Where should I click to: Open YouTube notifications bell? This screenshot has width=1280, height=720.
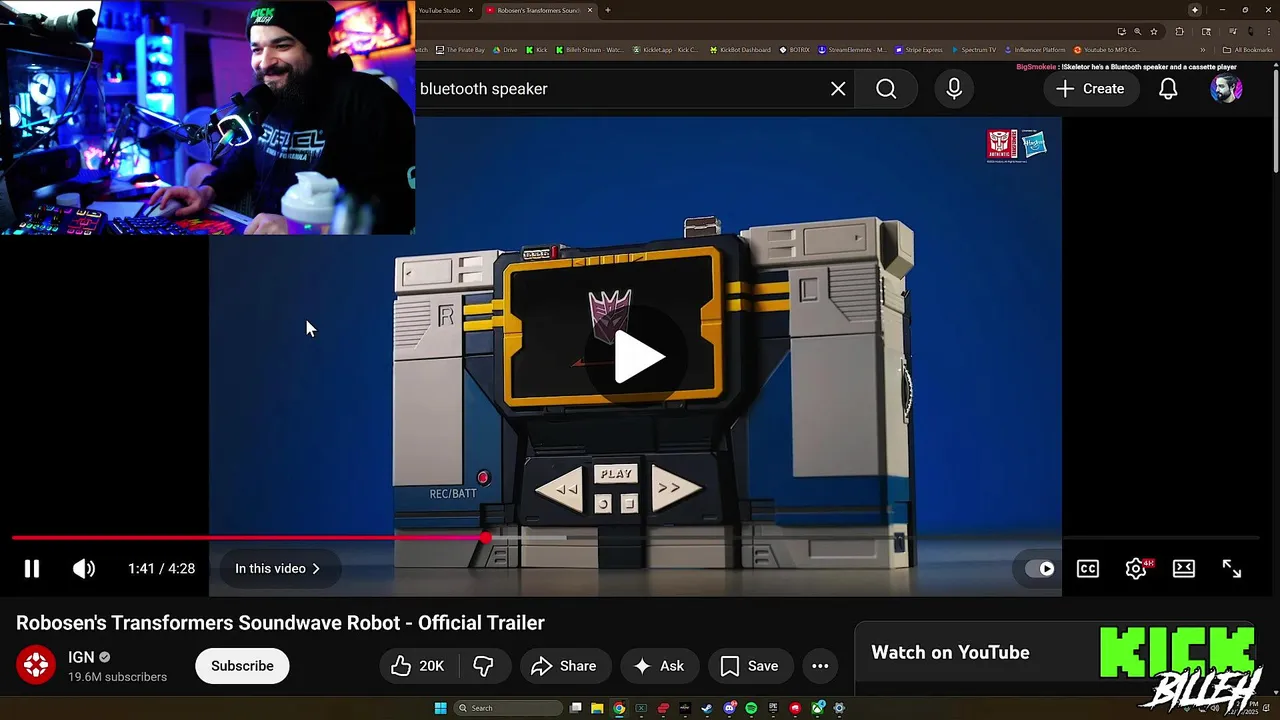click(1168, 89)
